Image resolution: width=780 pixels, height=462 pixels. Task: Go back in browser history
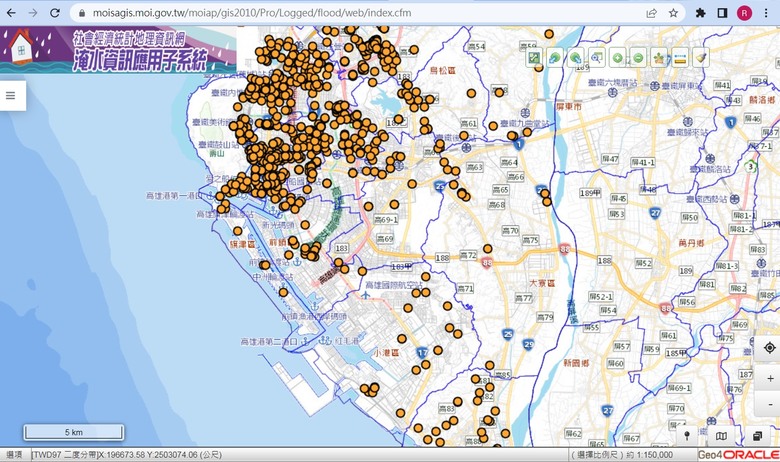click(x=11, y=13)
